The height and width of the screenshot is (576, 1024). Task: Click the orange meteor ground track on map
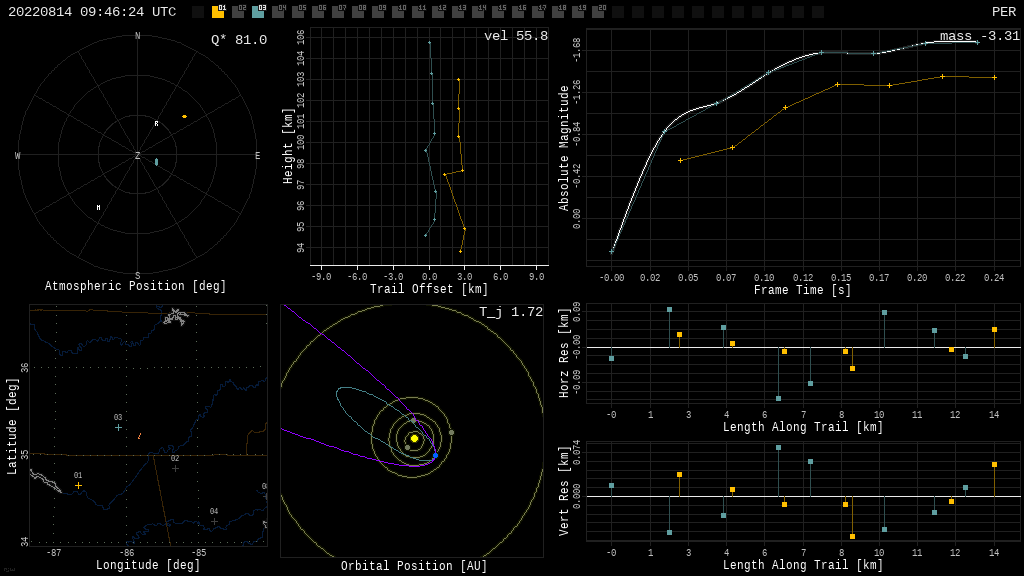pos(139,436)
